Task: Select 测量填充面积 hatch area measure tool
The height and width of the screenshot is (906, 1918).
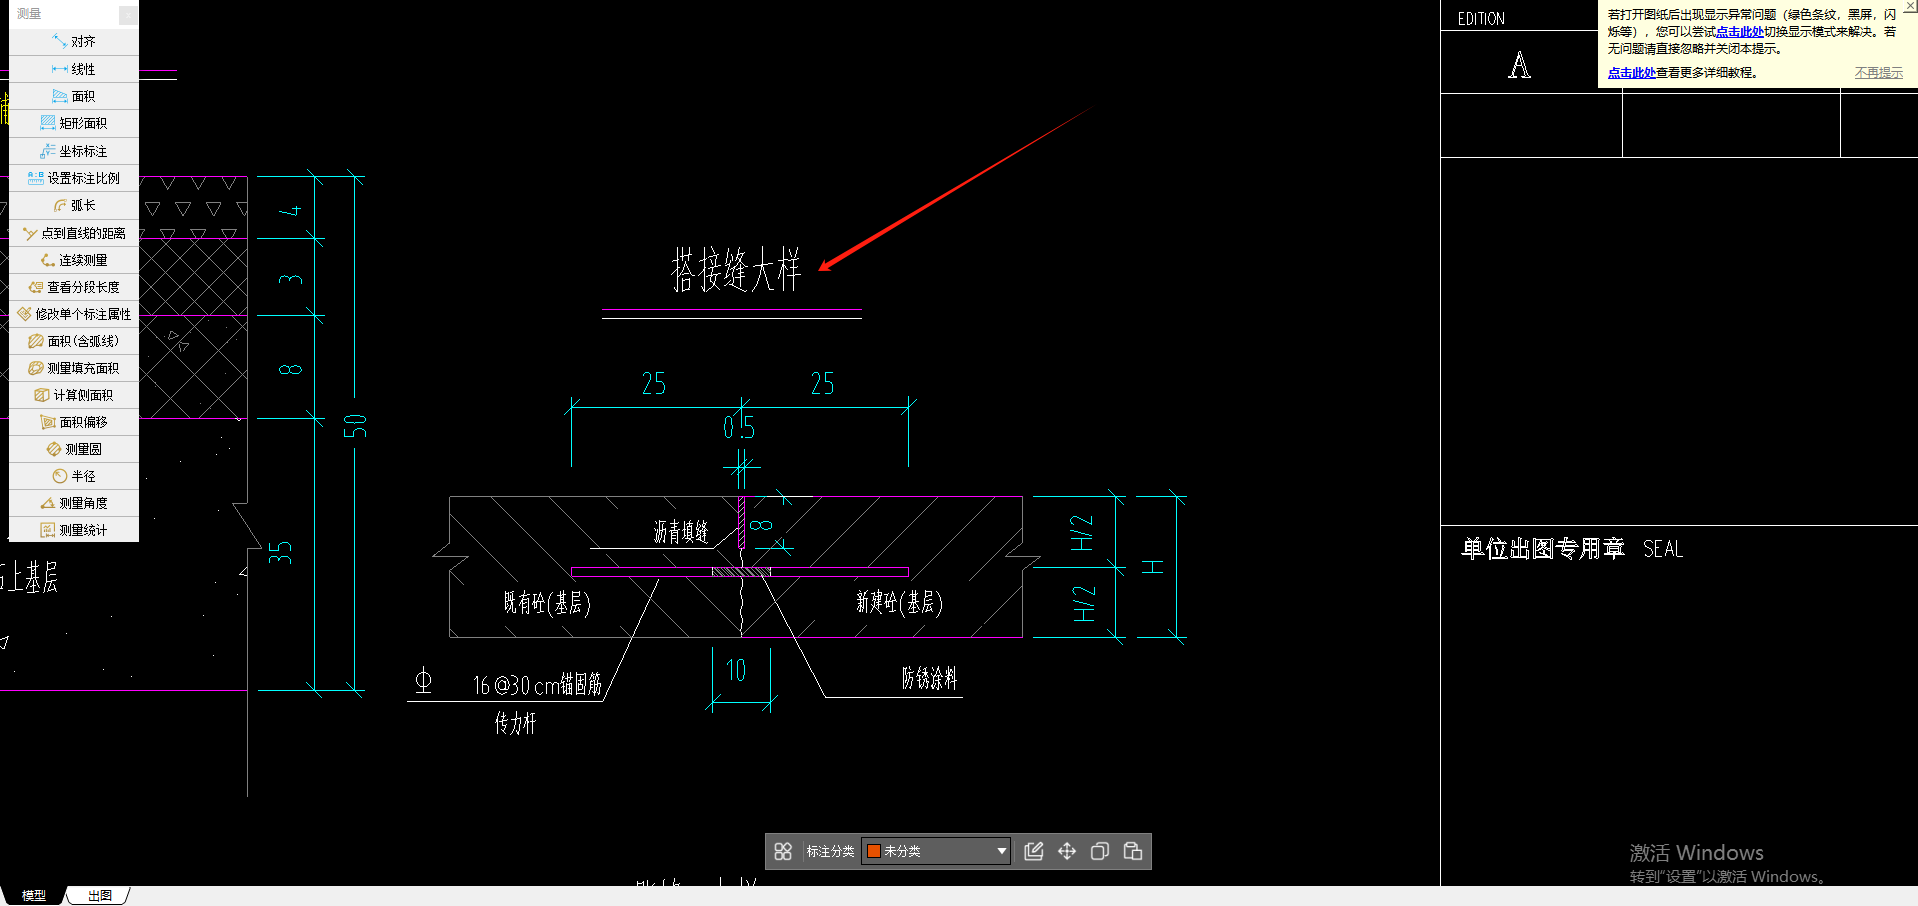Action: (x=74, y=368)
